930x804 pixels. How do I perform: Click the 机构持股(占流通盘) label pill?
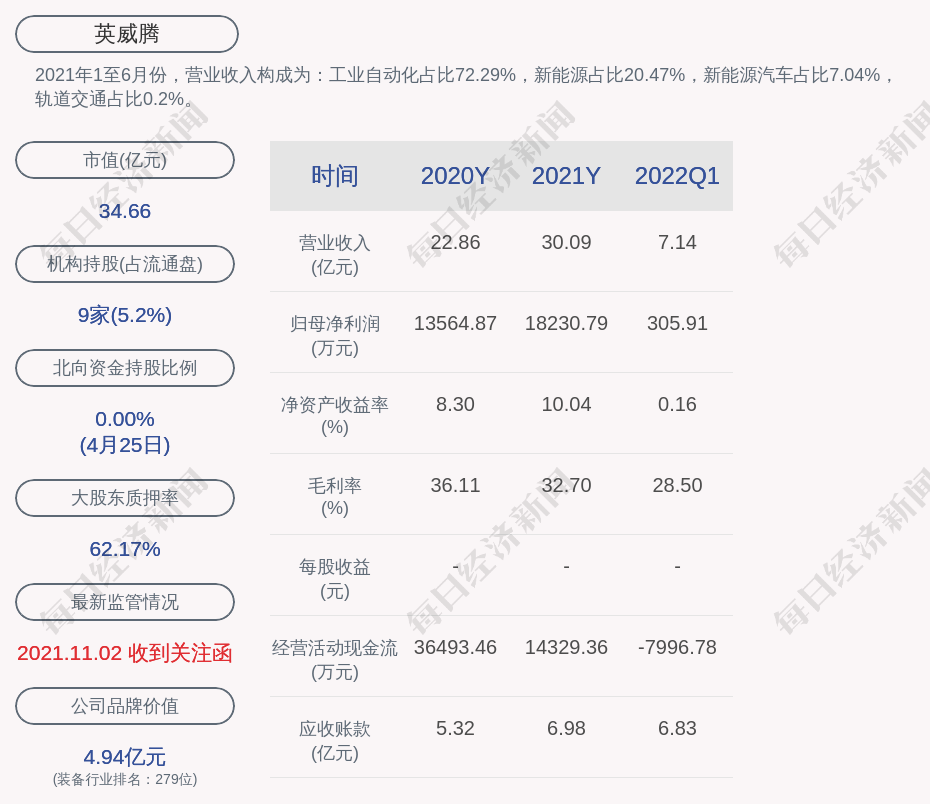[x=125, y=264]
